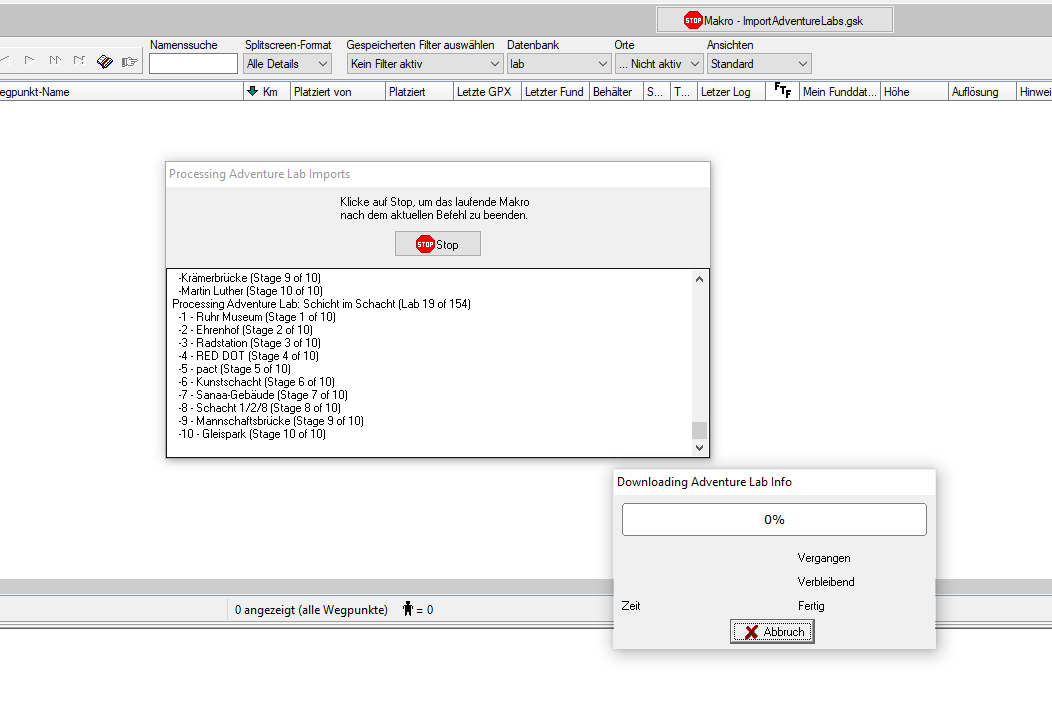1052x701 pixels.
Task: Click log line '10 - Gleispark'
Action: [252, 434]
